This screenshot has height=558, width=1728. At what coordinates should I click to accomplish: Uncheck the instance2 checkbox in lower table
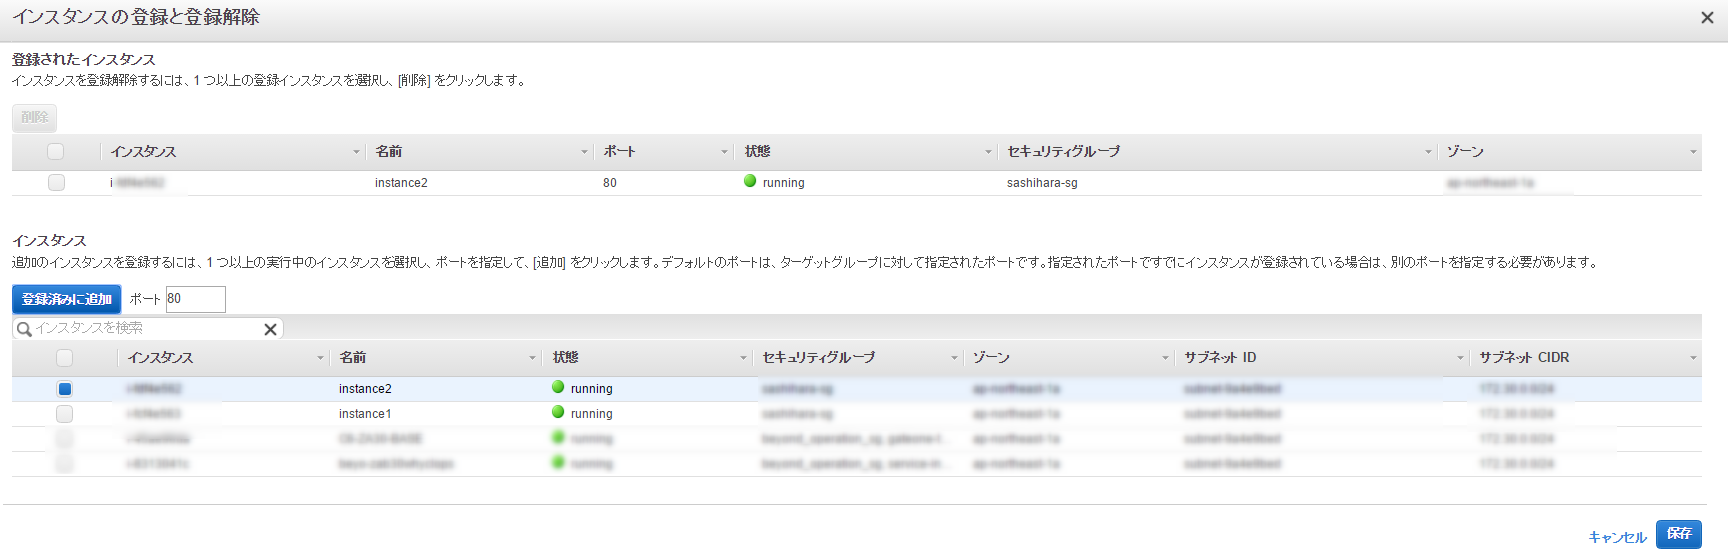(x=64, y=389)
